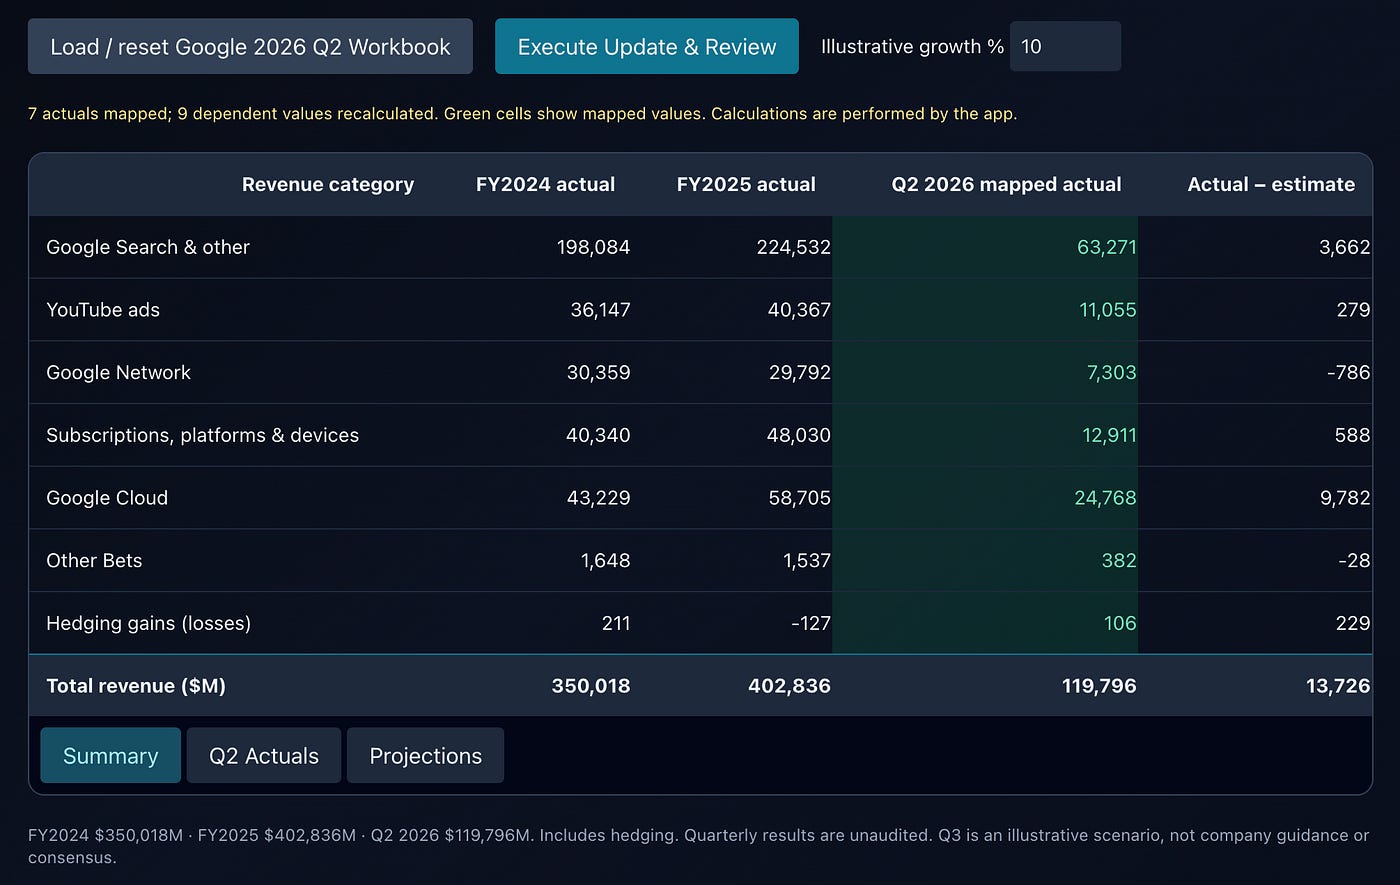Click the YouTube ads row label
The width and height of the screenshot is (1400, 885).
(103, 309)
